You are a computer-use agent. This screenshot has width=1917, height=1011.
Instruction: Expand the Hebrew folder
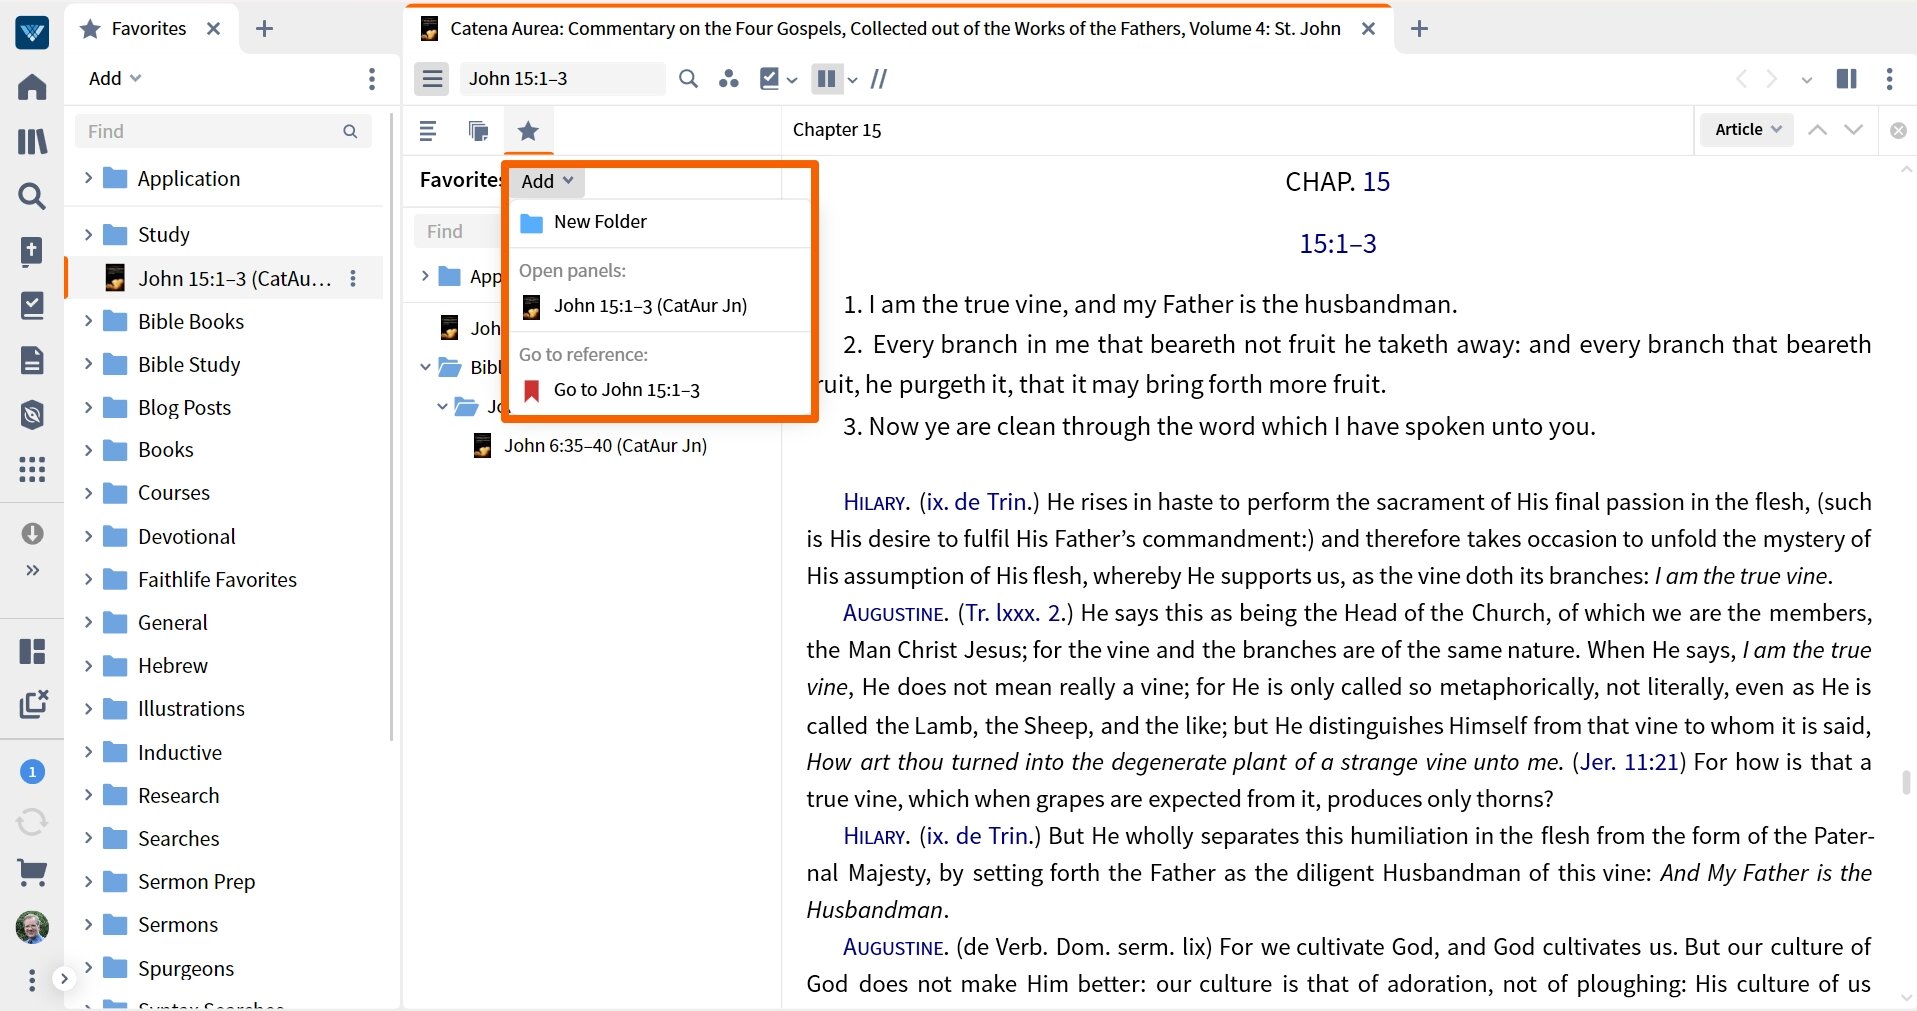[x=88, y=665]
